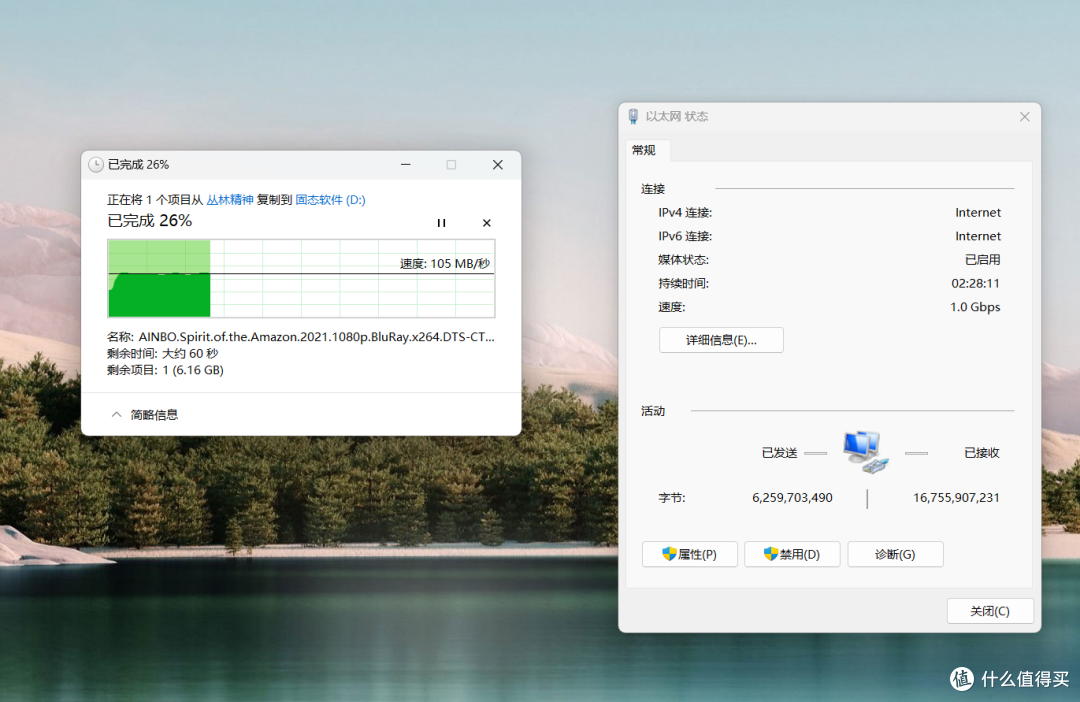Select the 常规 tab in Ethernet status
The height and width of the screenshot is (702, 1080).
click(x=644, y=150)
